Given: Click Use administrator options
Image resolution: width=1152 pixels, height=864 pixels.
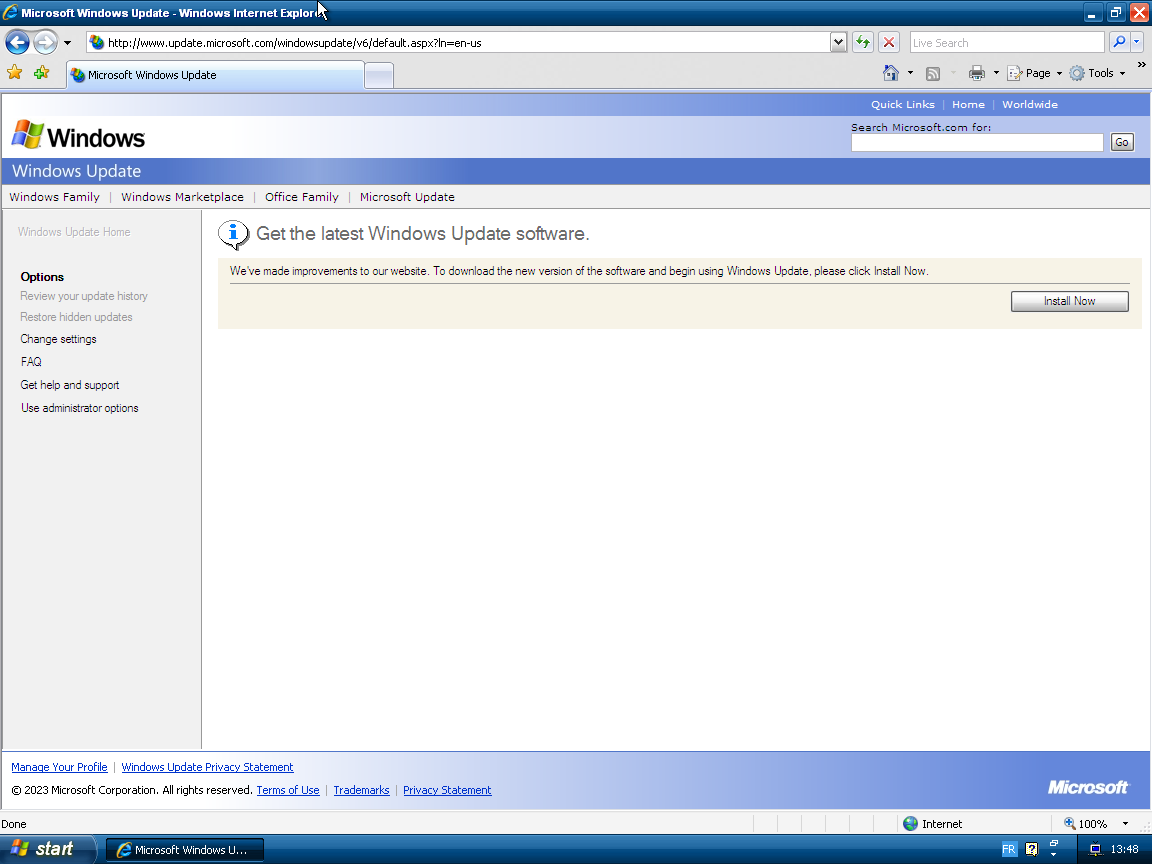Looking at the screenshot, I should coord(79,408).
